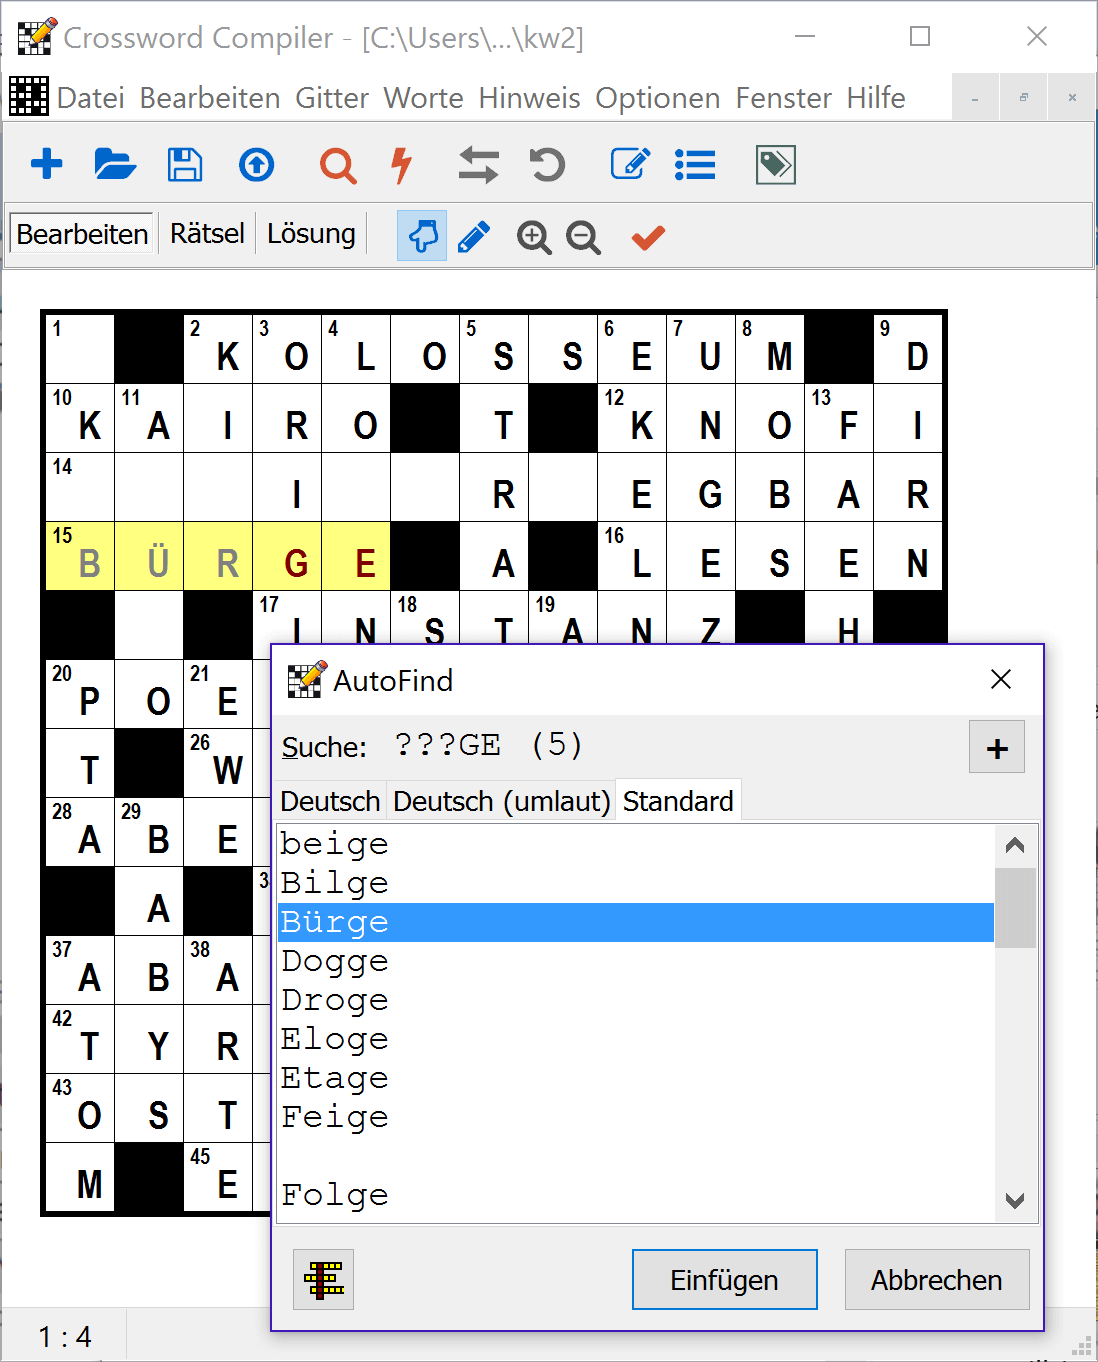Open the Worte menu

tap(423, 97)
